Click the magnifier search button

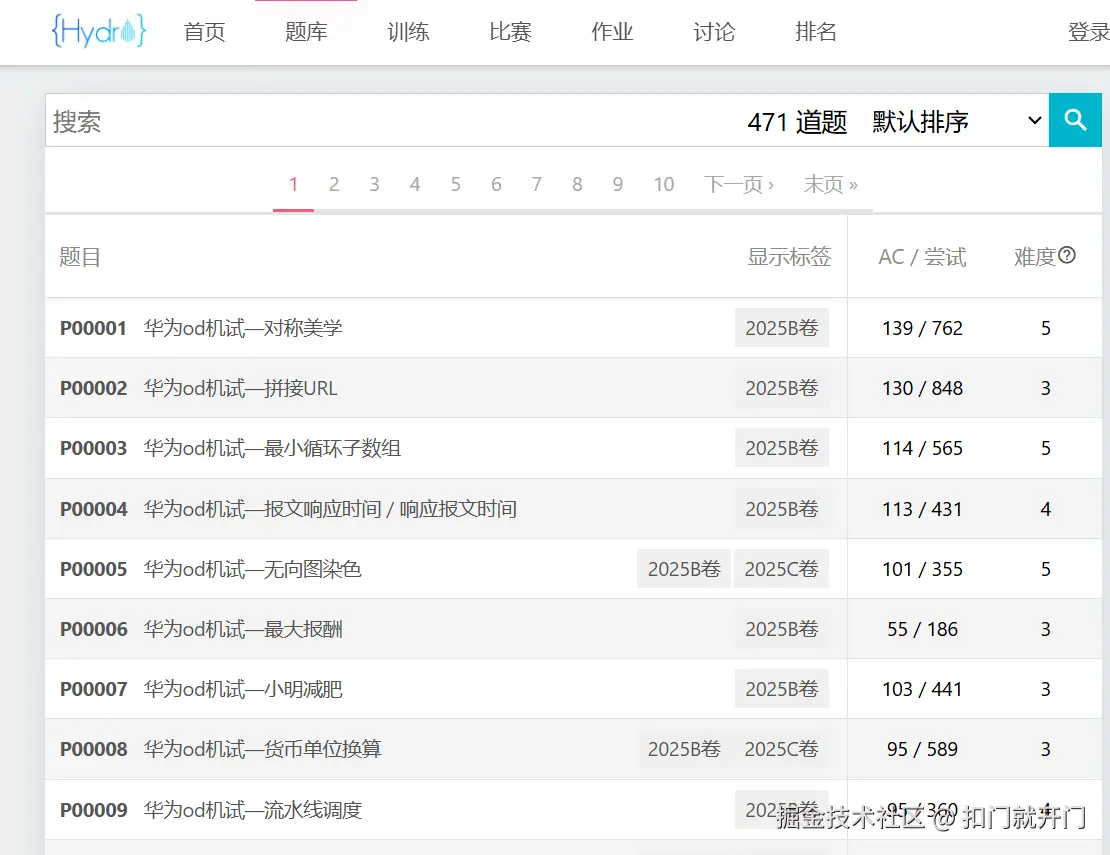[1075, 119]
